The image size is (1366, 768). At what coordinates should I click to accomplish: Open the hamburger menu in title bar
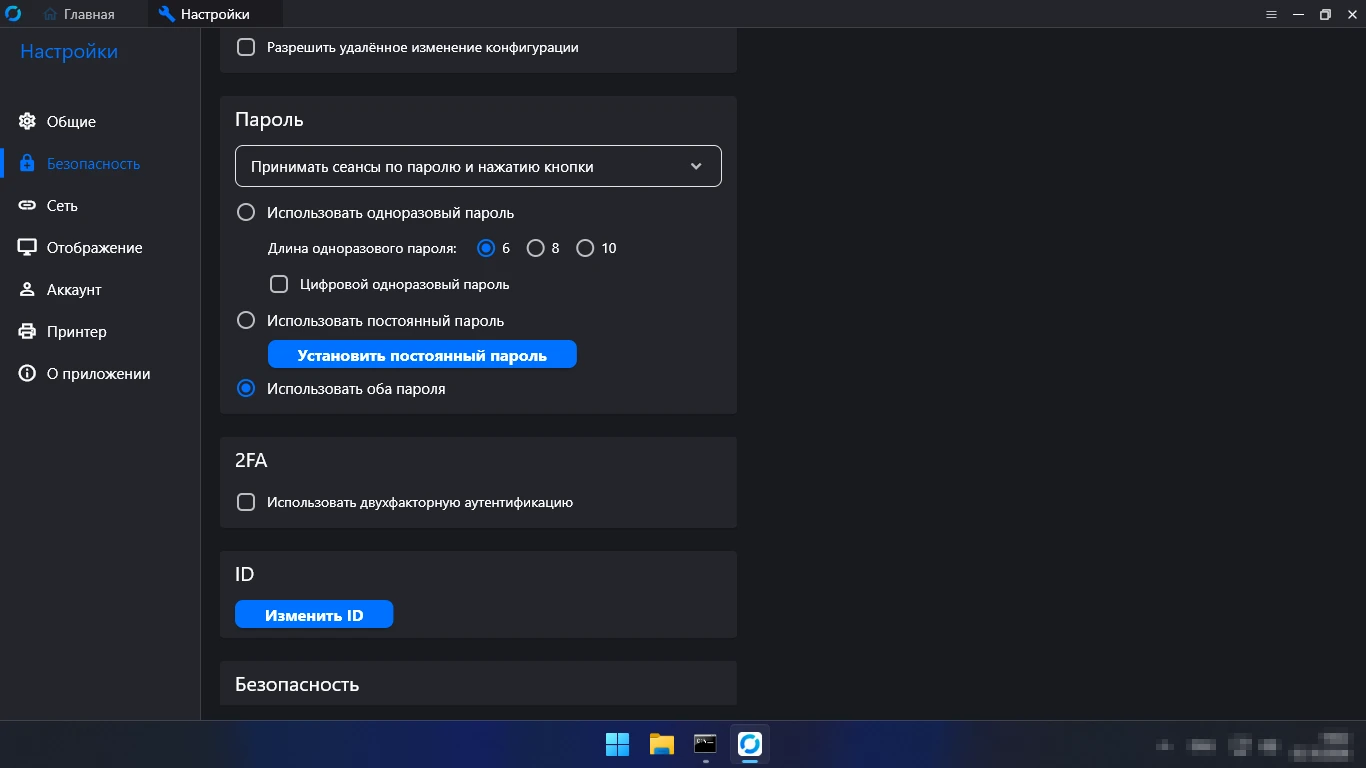click(x=1272, y=14)
